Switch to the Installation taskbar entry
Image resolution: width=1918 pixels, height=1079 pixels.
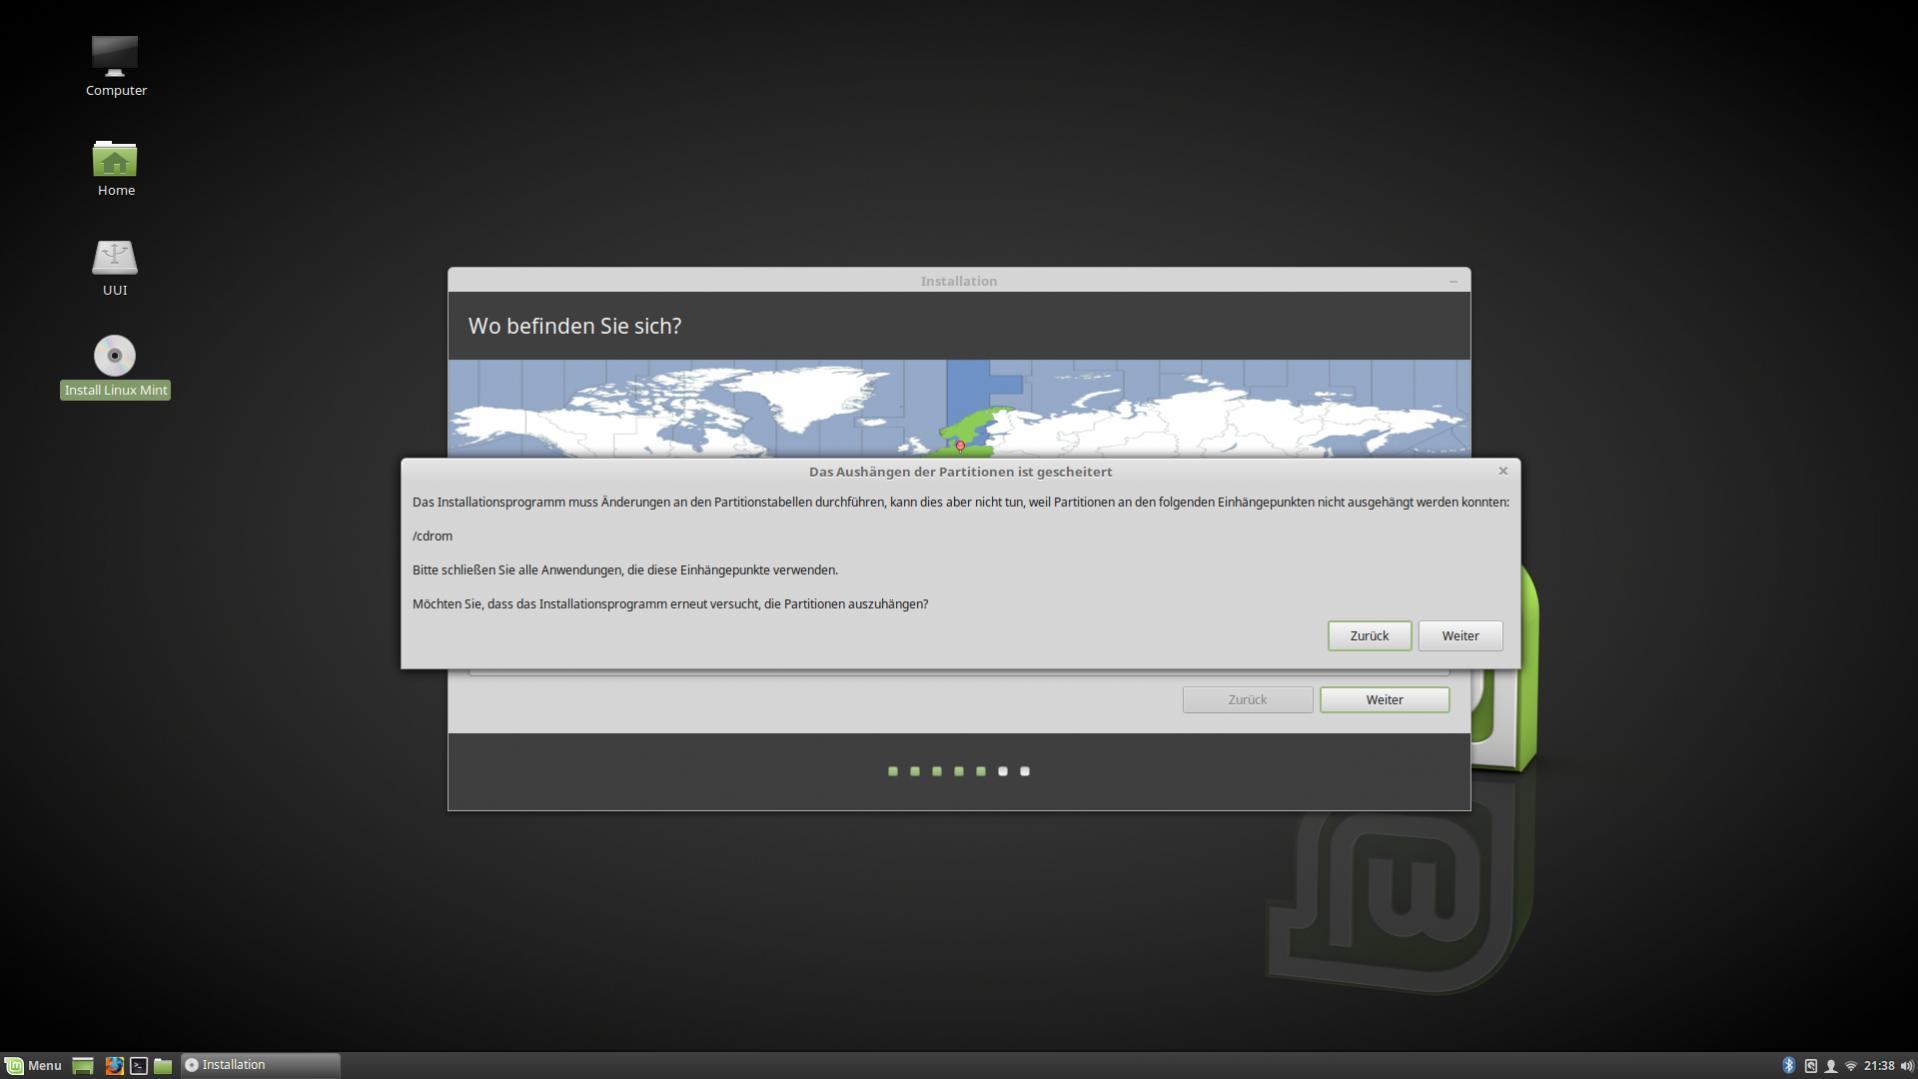click(260, 1065)
